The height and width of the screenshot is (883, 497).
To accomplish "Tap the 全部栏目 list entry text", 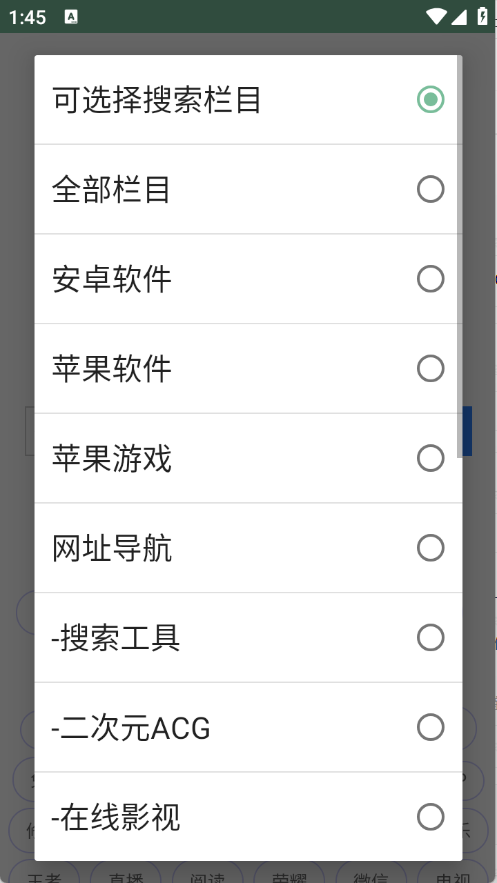I will click(111, 189).
